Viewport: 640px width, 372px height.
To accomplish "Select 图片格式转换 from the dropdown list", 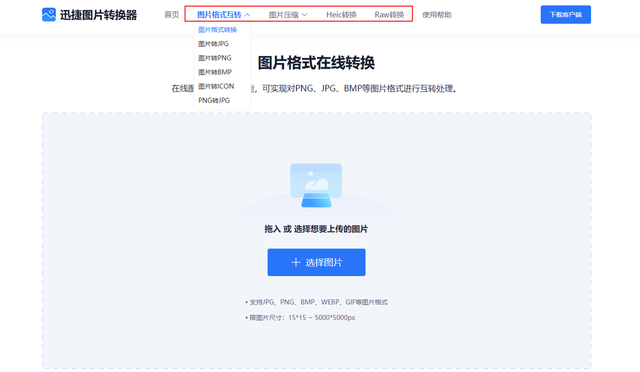I will click(x=218, y=30).
